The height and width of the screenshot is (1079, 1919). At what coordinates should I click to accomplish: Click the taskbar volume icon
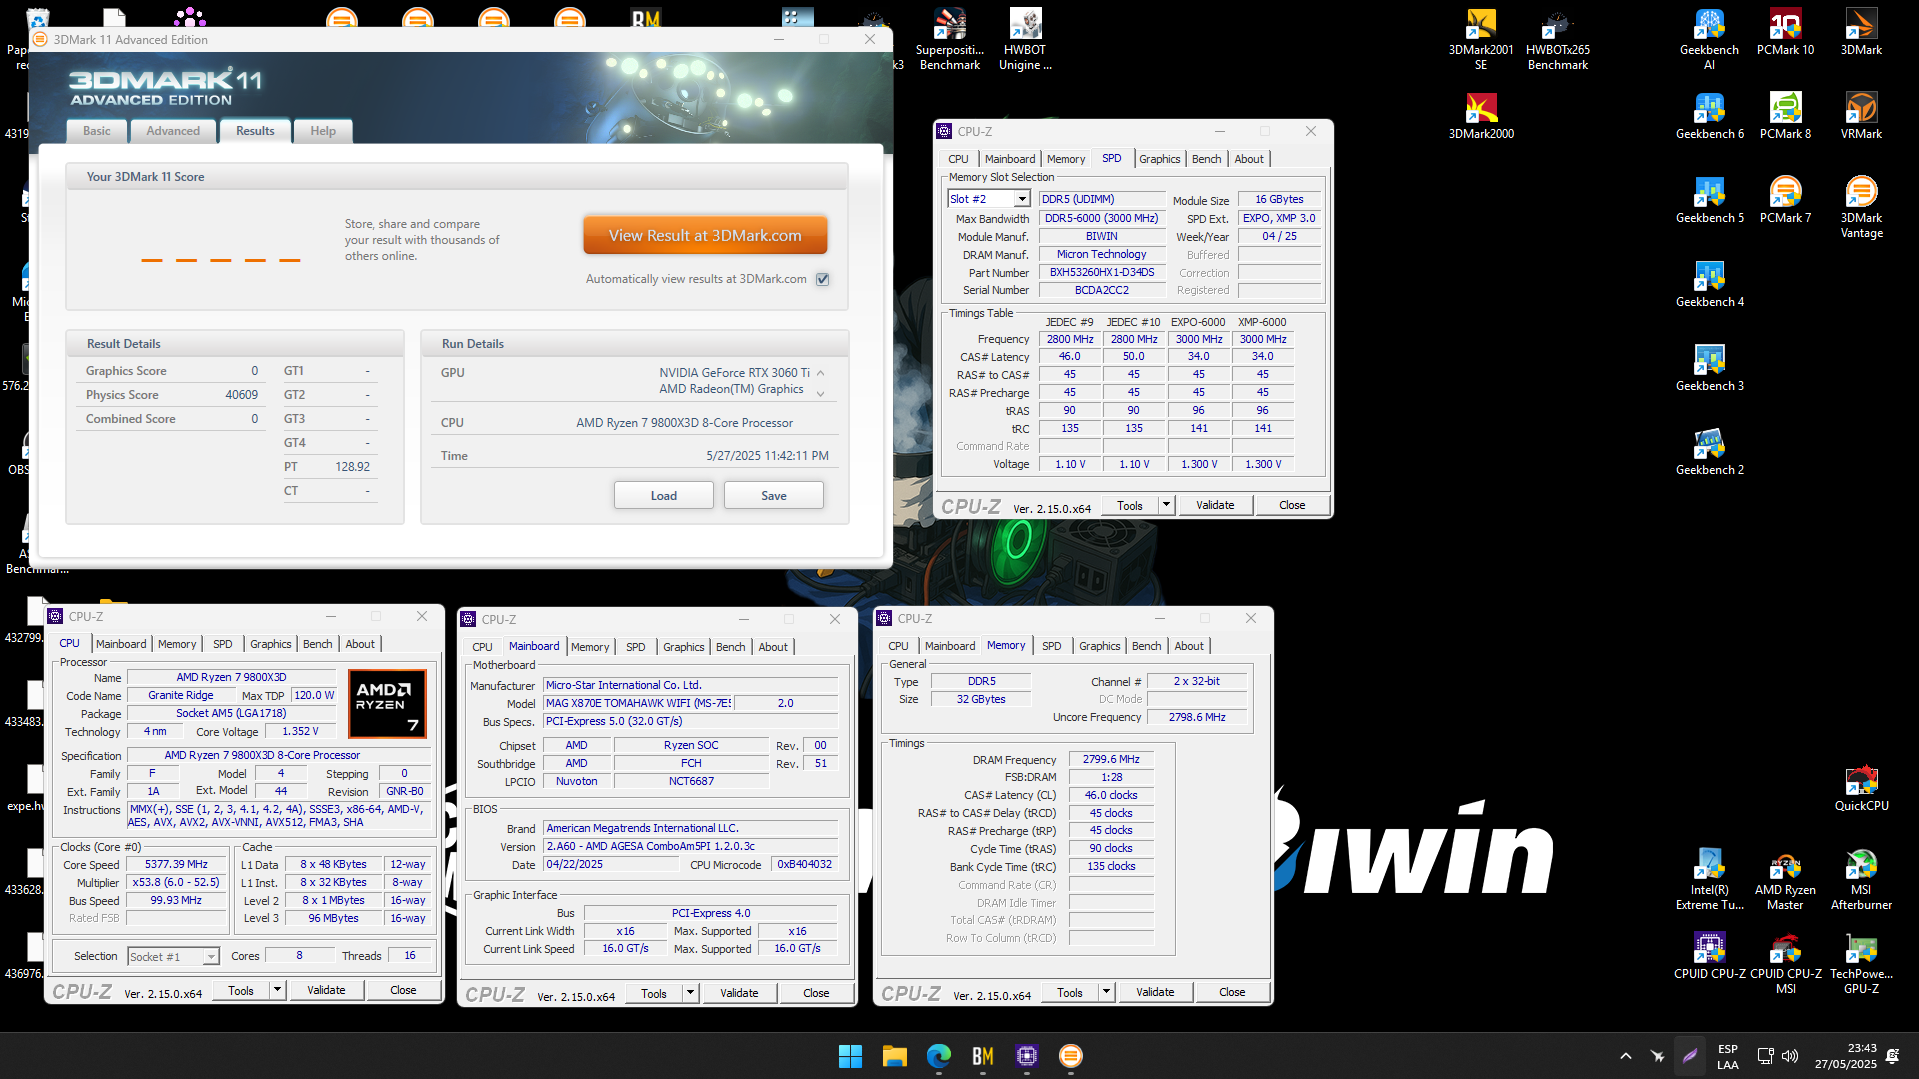(x=1790, y=1056)
